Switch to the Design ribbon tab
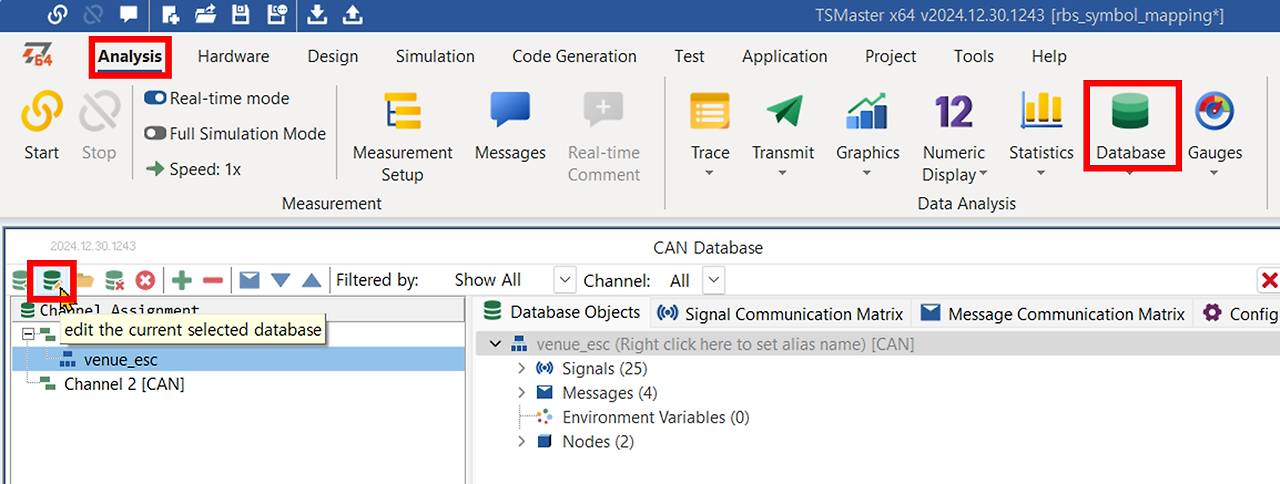The image size is (1280, 484). [332, 56]
